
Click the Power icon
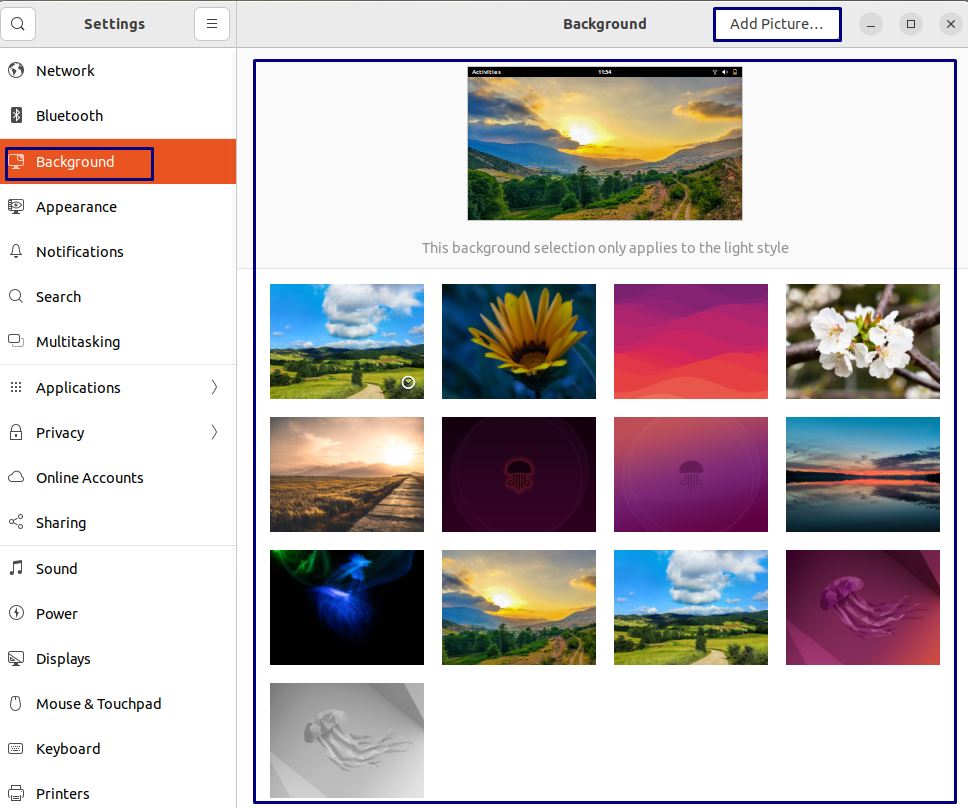pyautogui.click(x=16, y=613)
